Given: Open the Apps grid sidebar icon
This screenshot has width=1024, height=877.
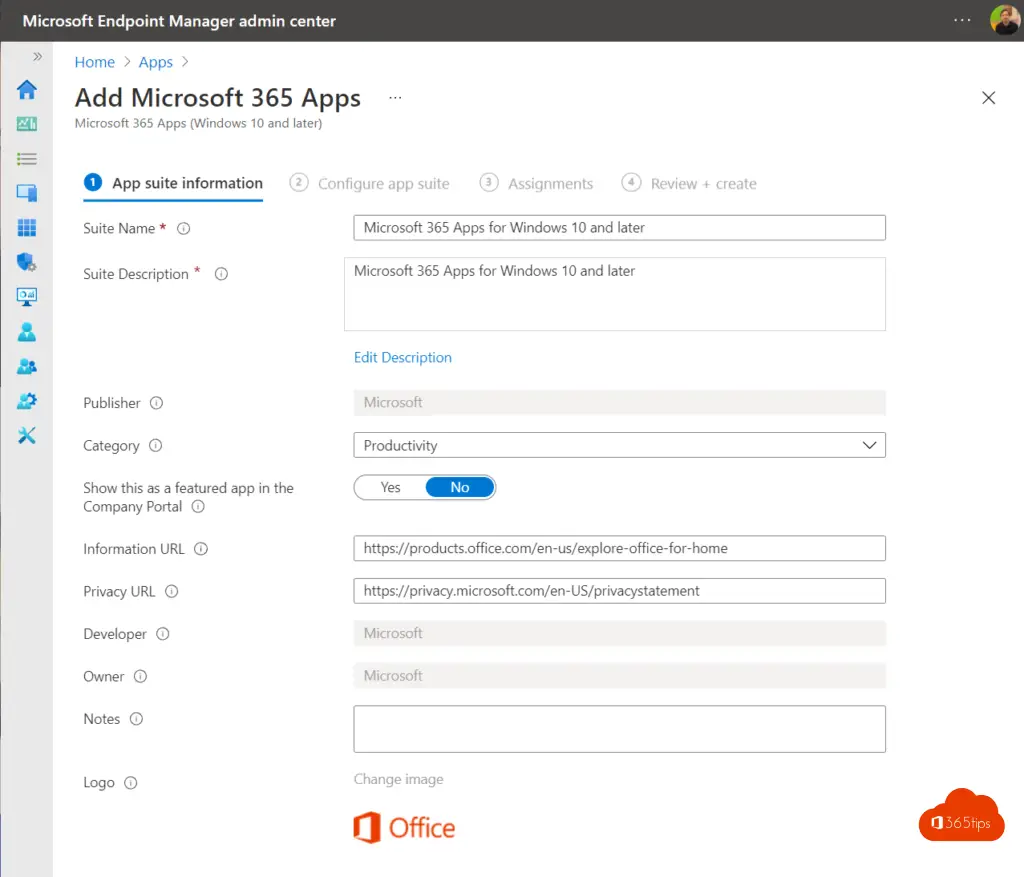Looking at the screenshot, I should 27,227.
